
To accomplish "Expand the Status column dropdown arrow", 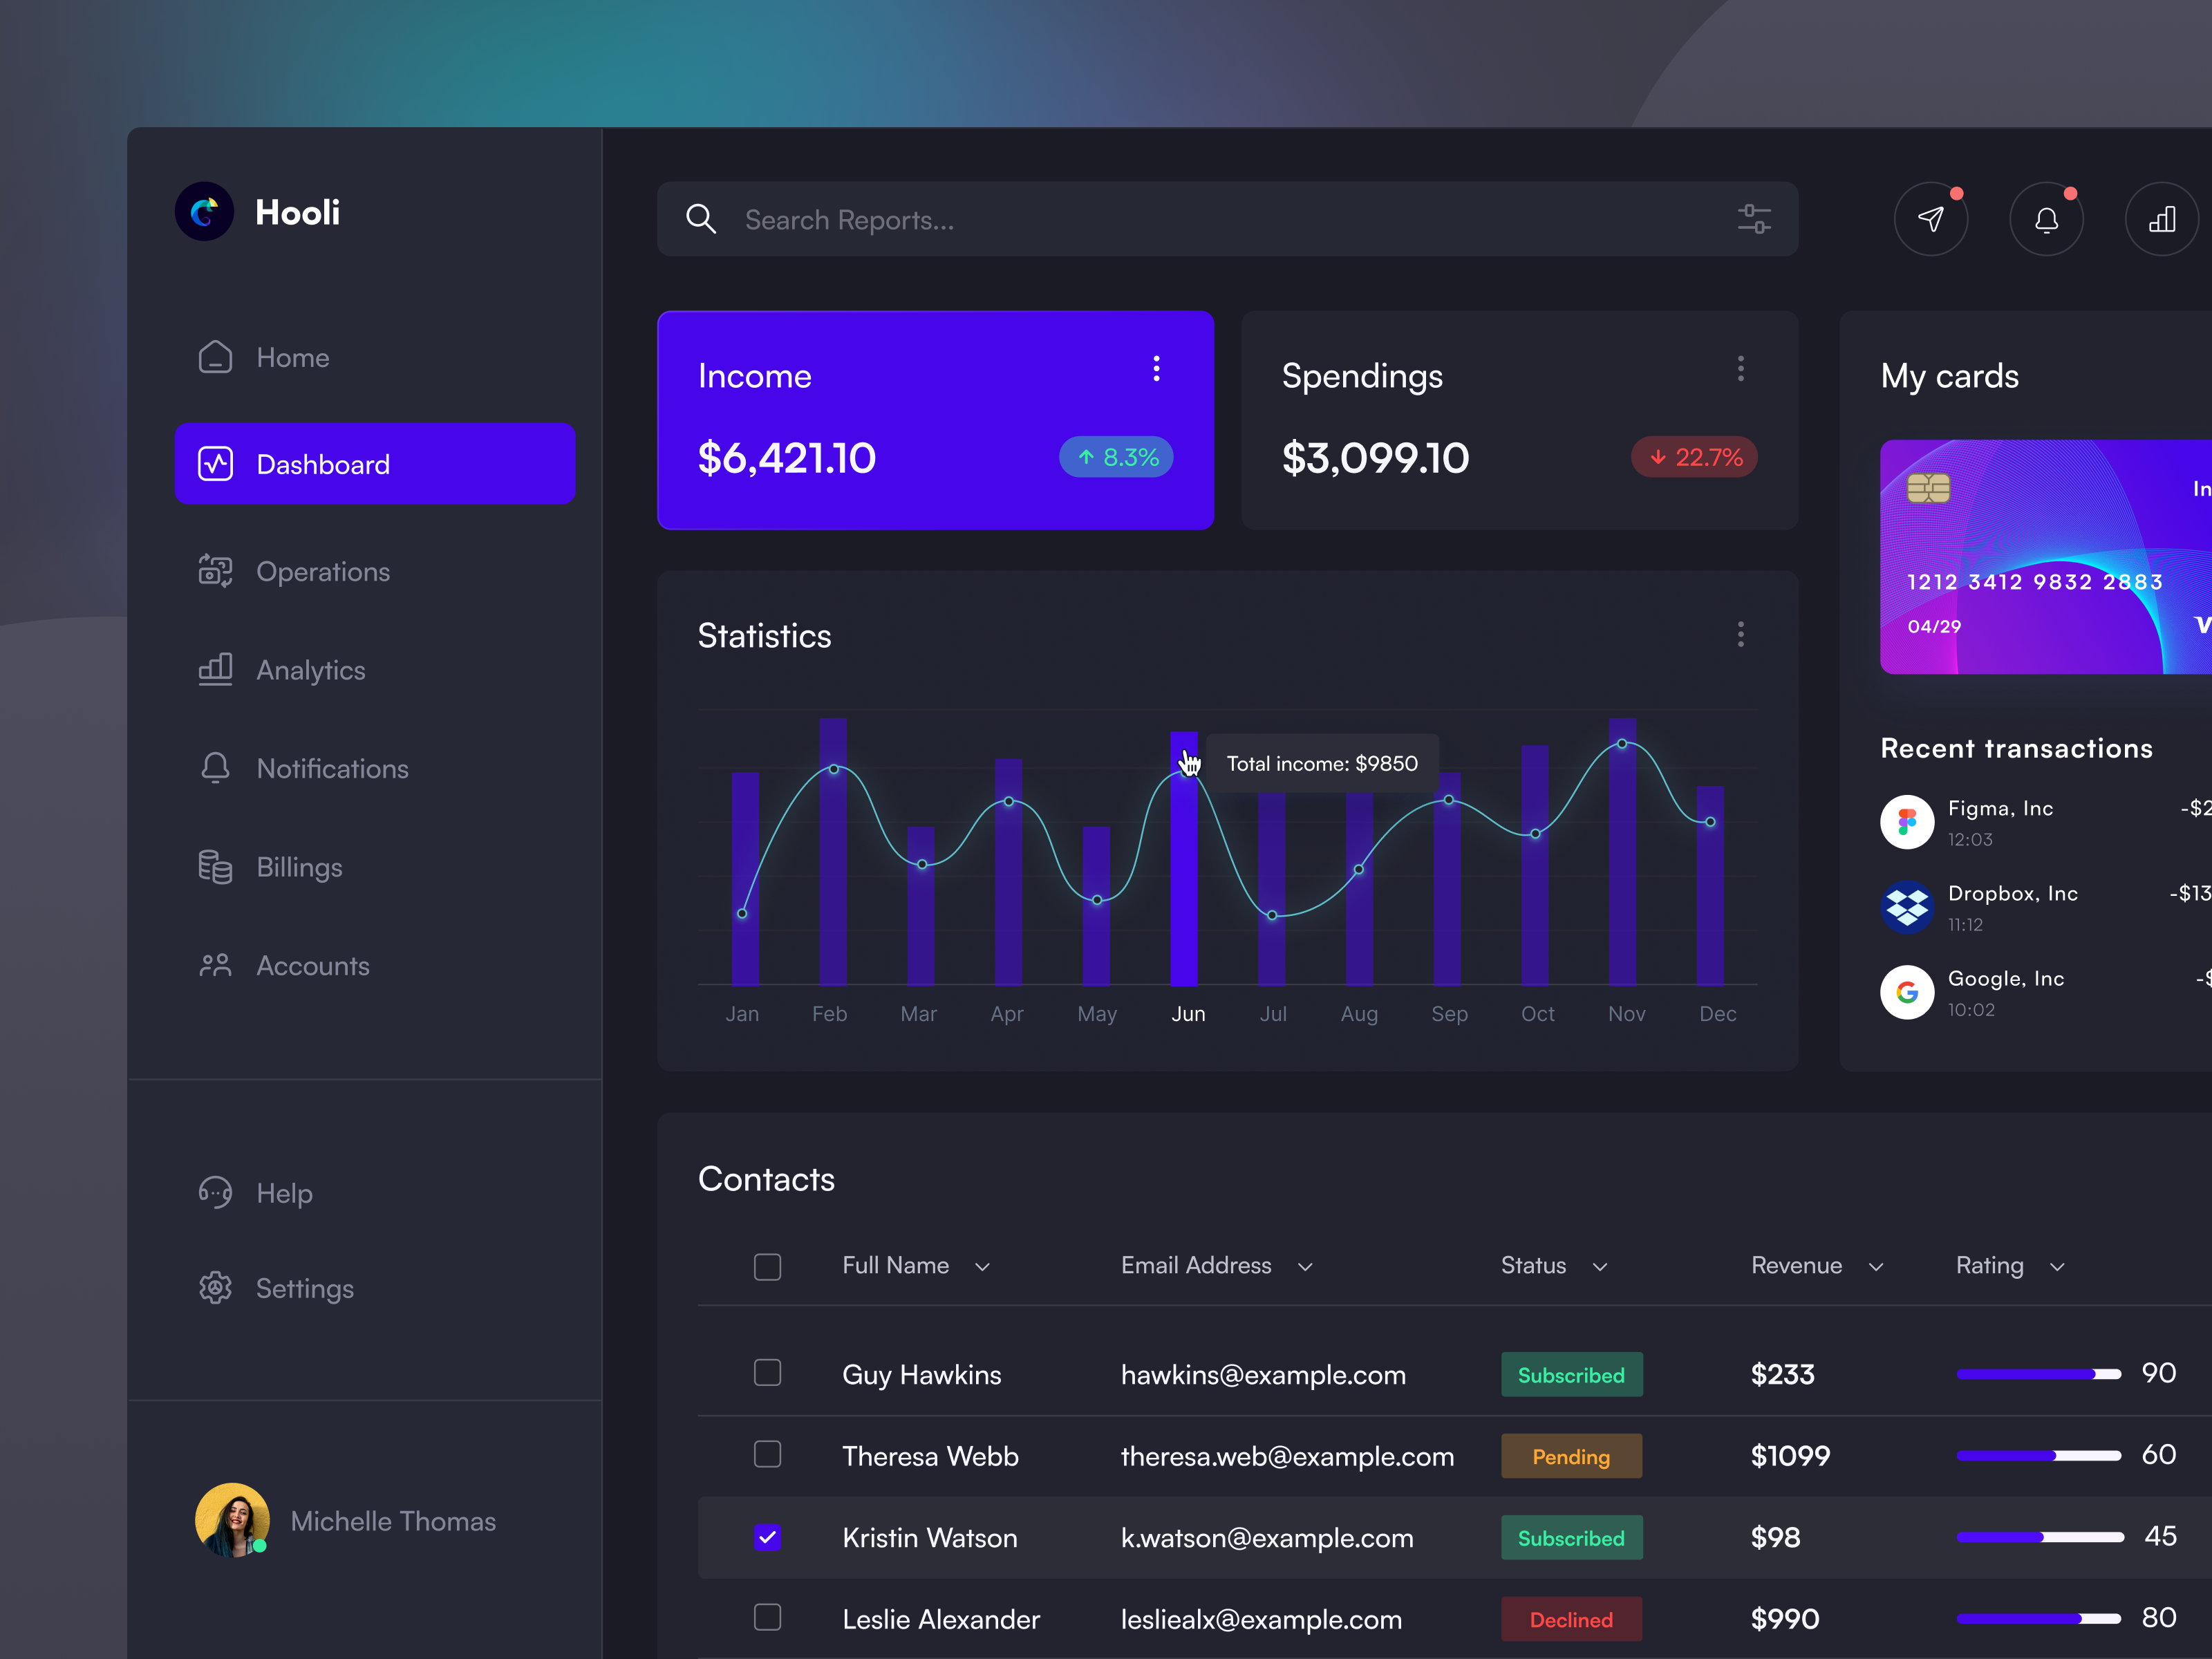I will pyautogui.click(x=1599, y=1267).
